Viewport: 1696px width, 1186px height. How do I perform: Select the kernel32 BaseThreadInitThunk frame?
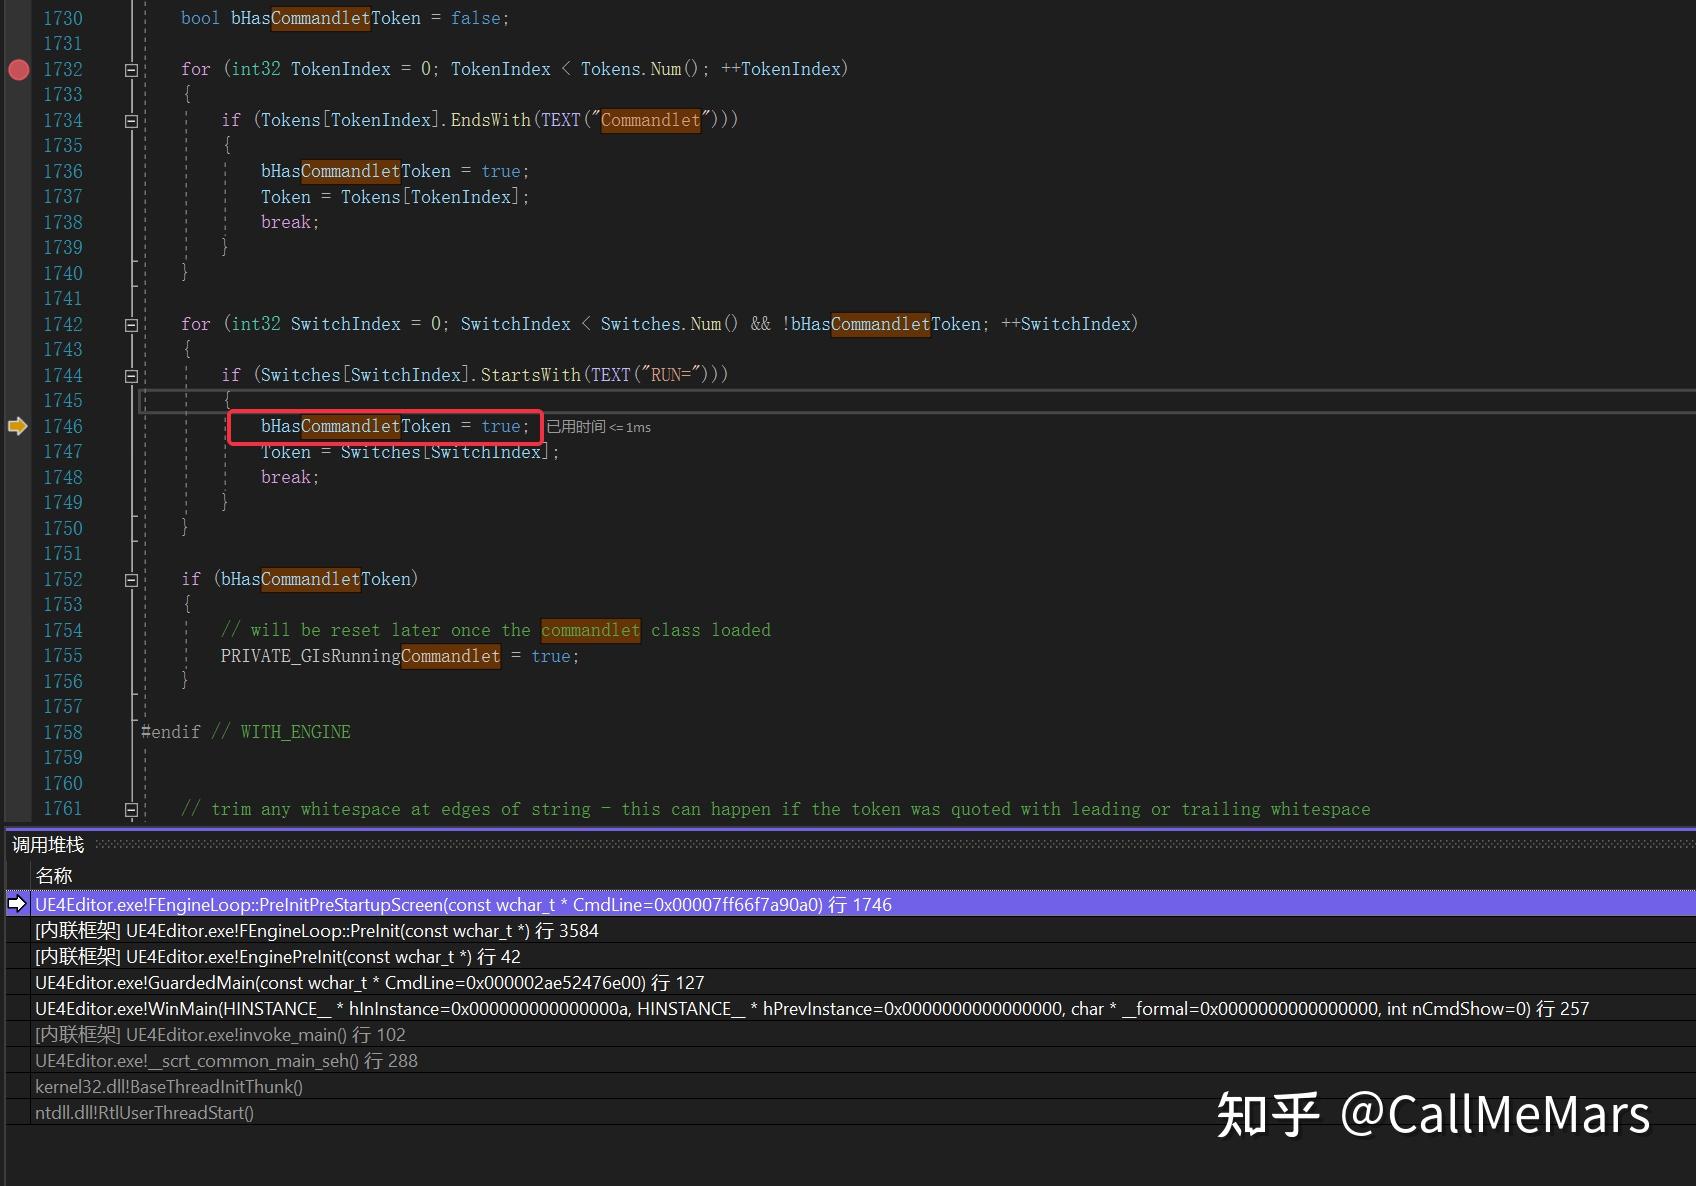tap(168, 1086)
